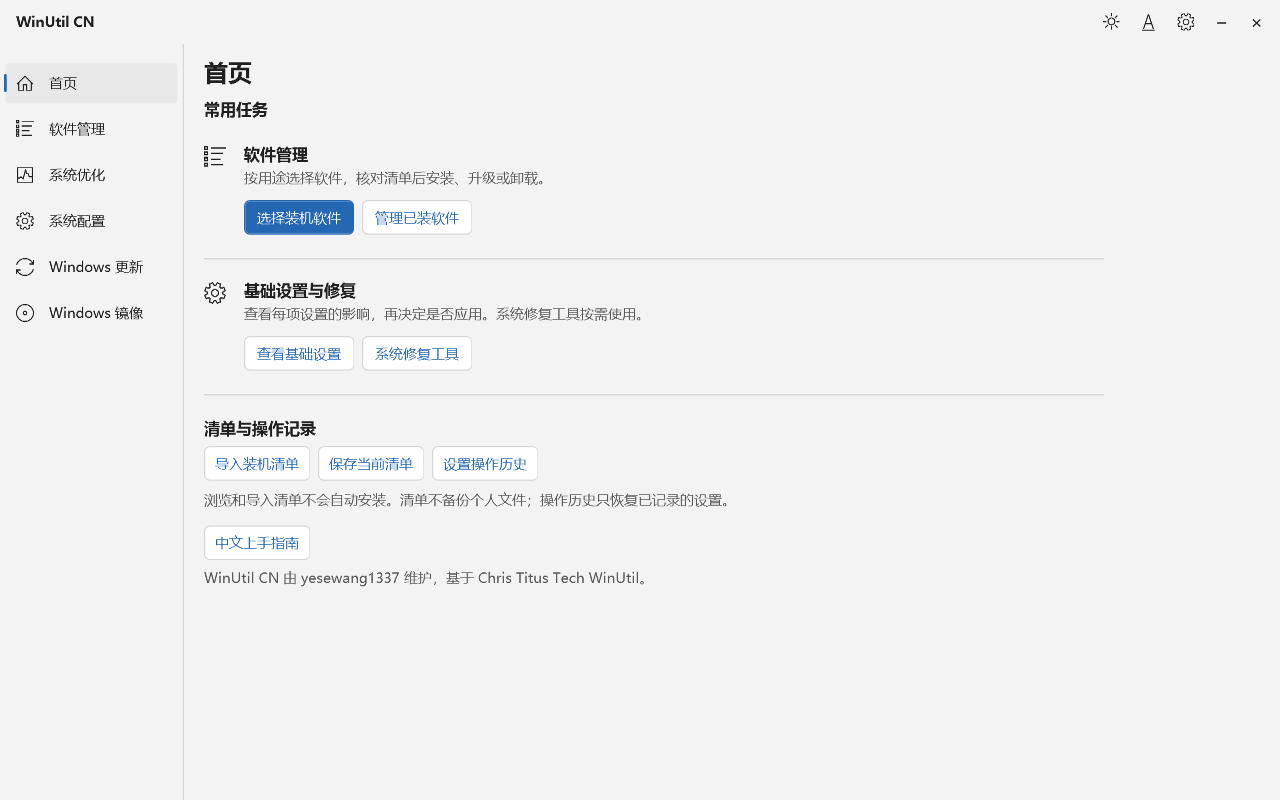Select the Windows 镜像 sidebar tab
Image resolution: width=1280 pixels, height=800 pixels.
pos(91,313)
